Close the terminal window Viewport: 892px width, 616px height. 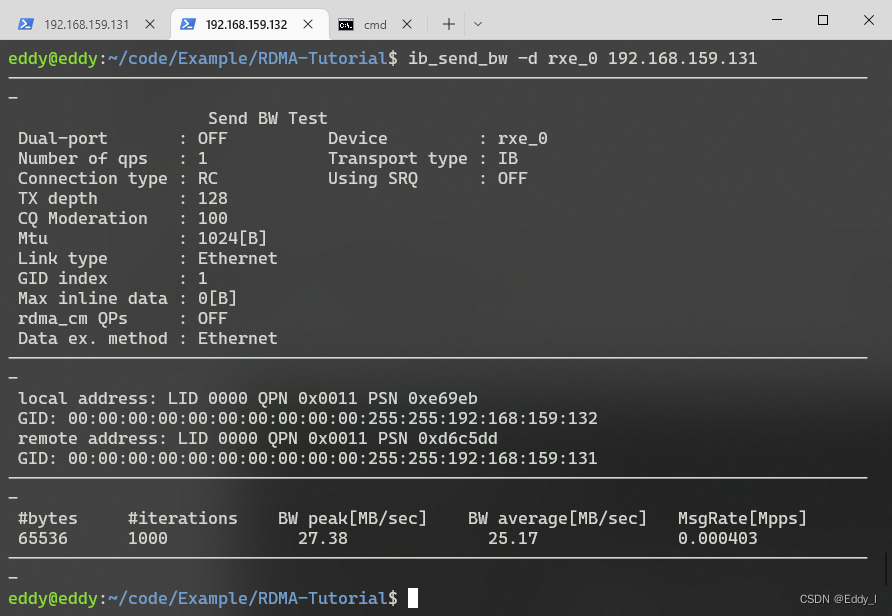[869, 20]
